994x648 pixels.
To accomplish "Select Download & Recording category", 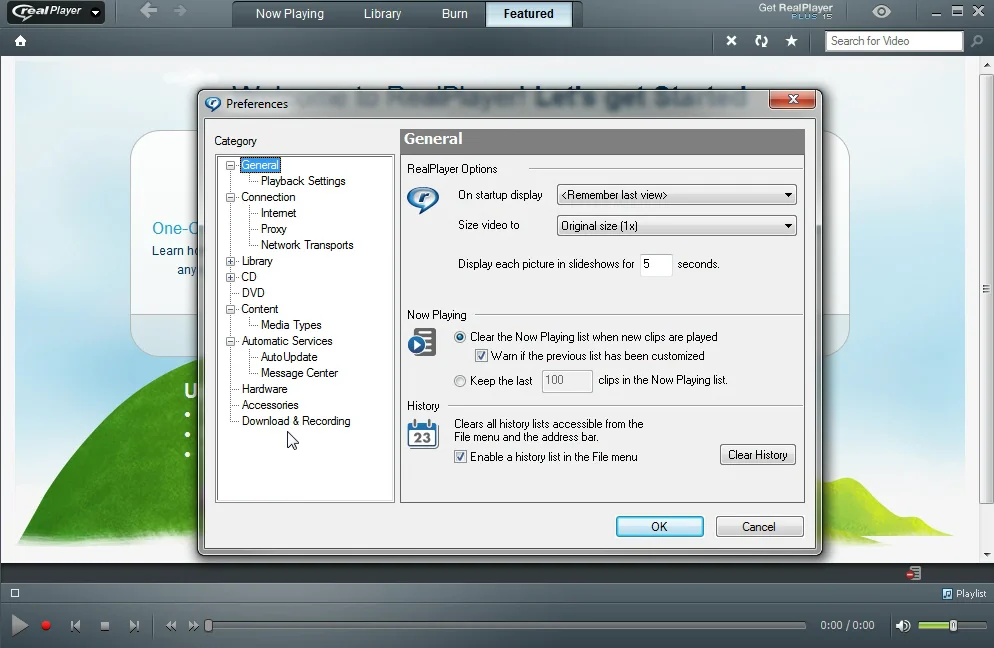I will point(296,421).
